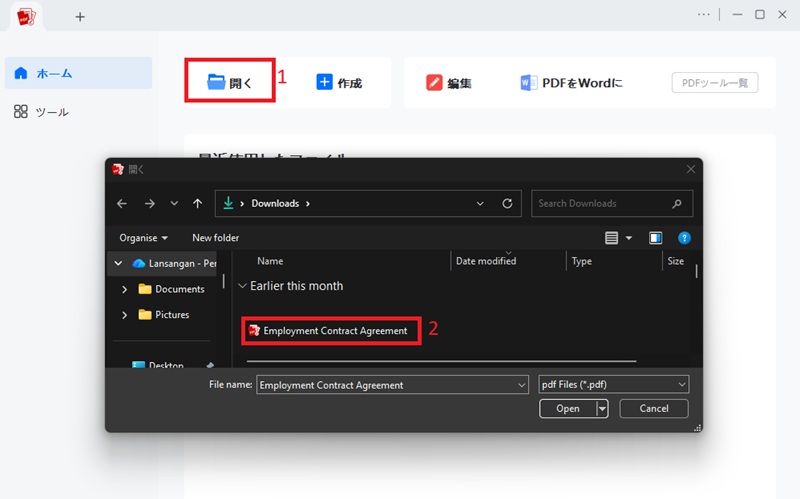Select Desktop in navigation pane
Image resolution: width=800 pixels, height=499 pixels.
tap(158, 364)
